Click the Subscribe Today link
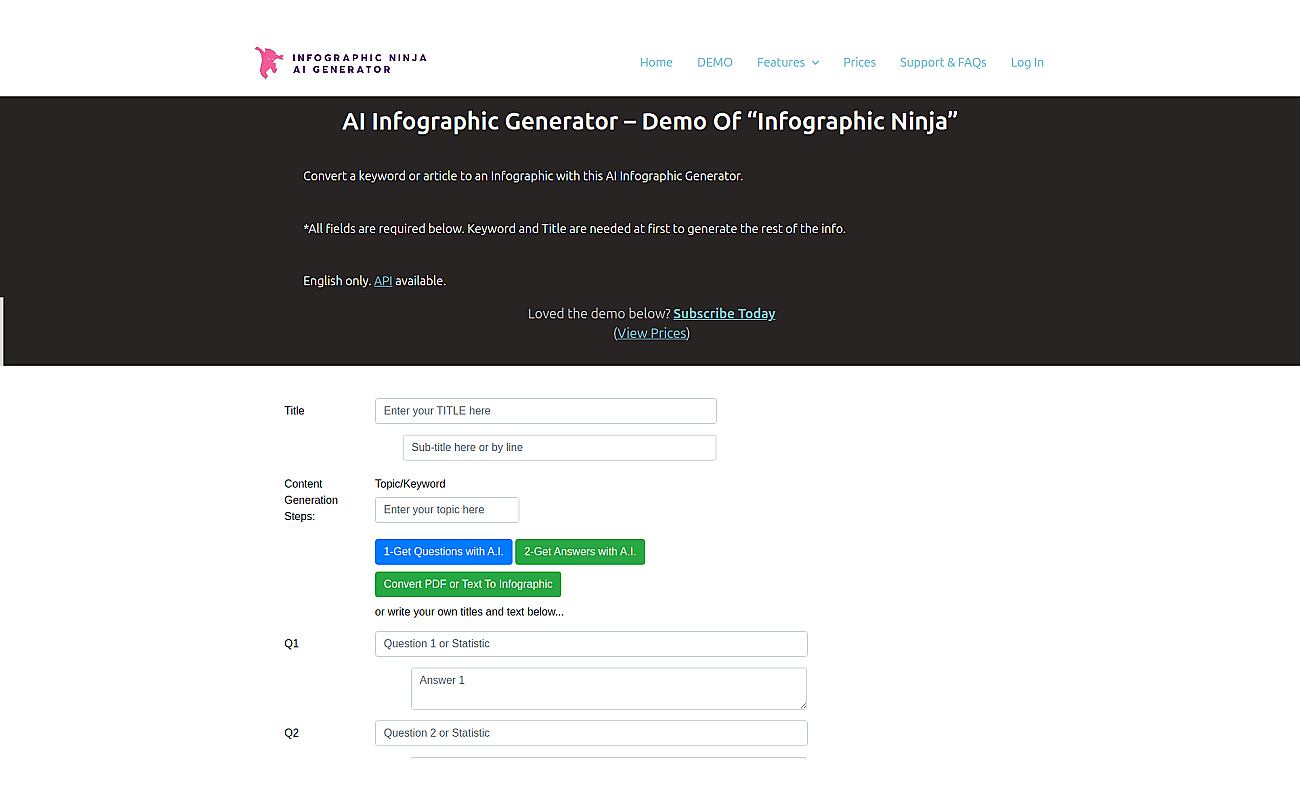This screenshot has height=788, width=1300. [x=724, y=313]
